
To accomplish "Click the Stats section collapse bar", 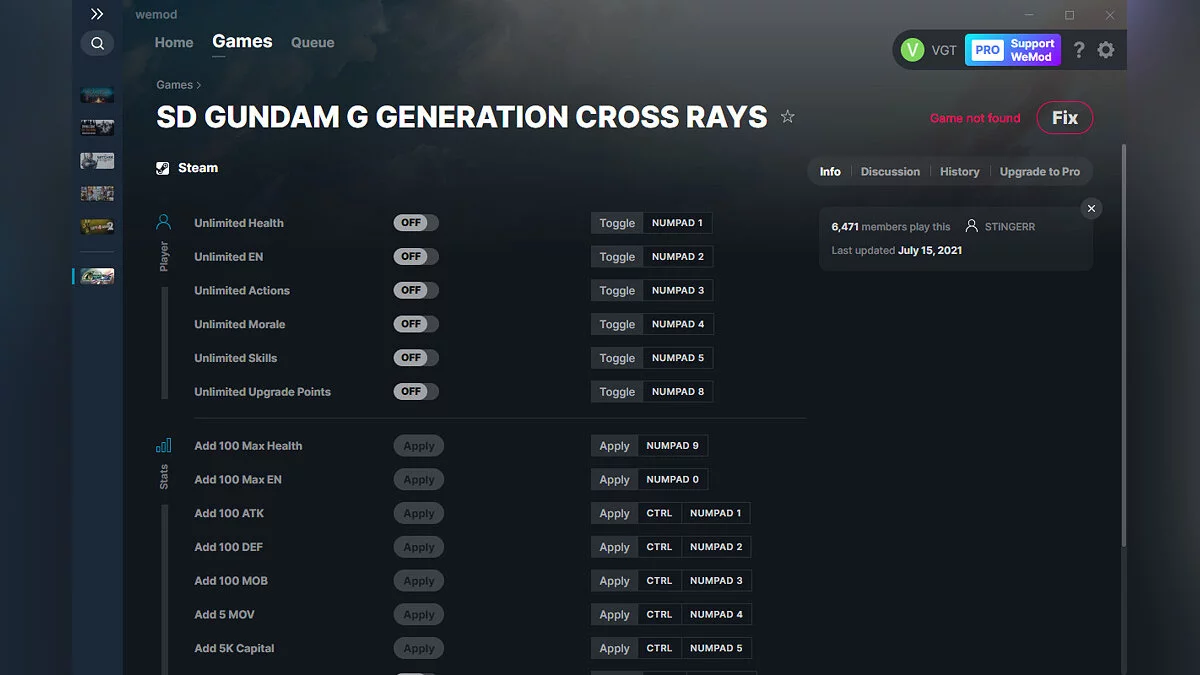I will click(165, 590).
